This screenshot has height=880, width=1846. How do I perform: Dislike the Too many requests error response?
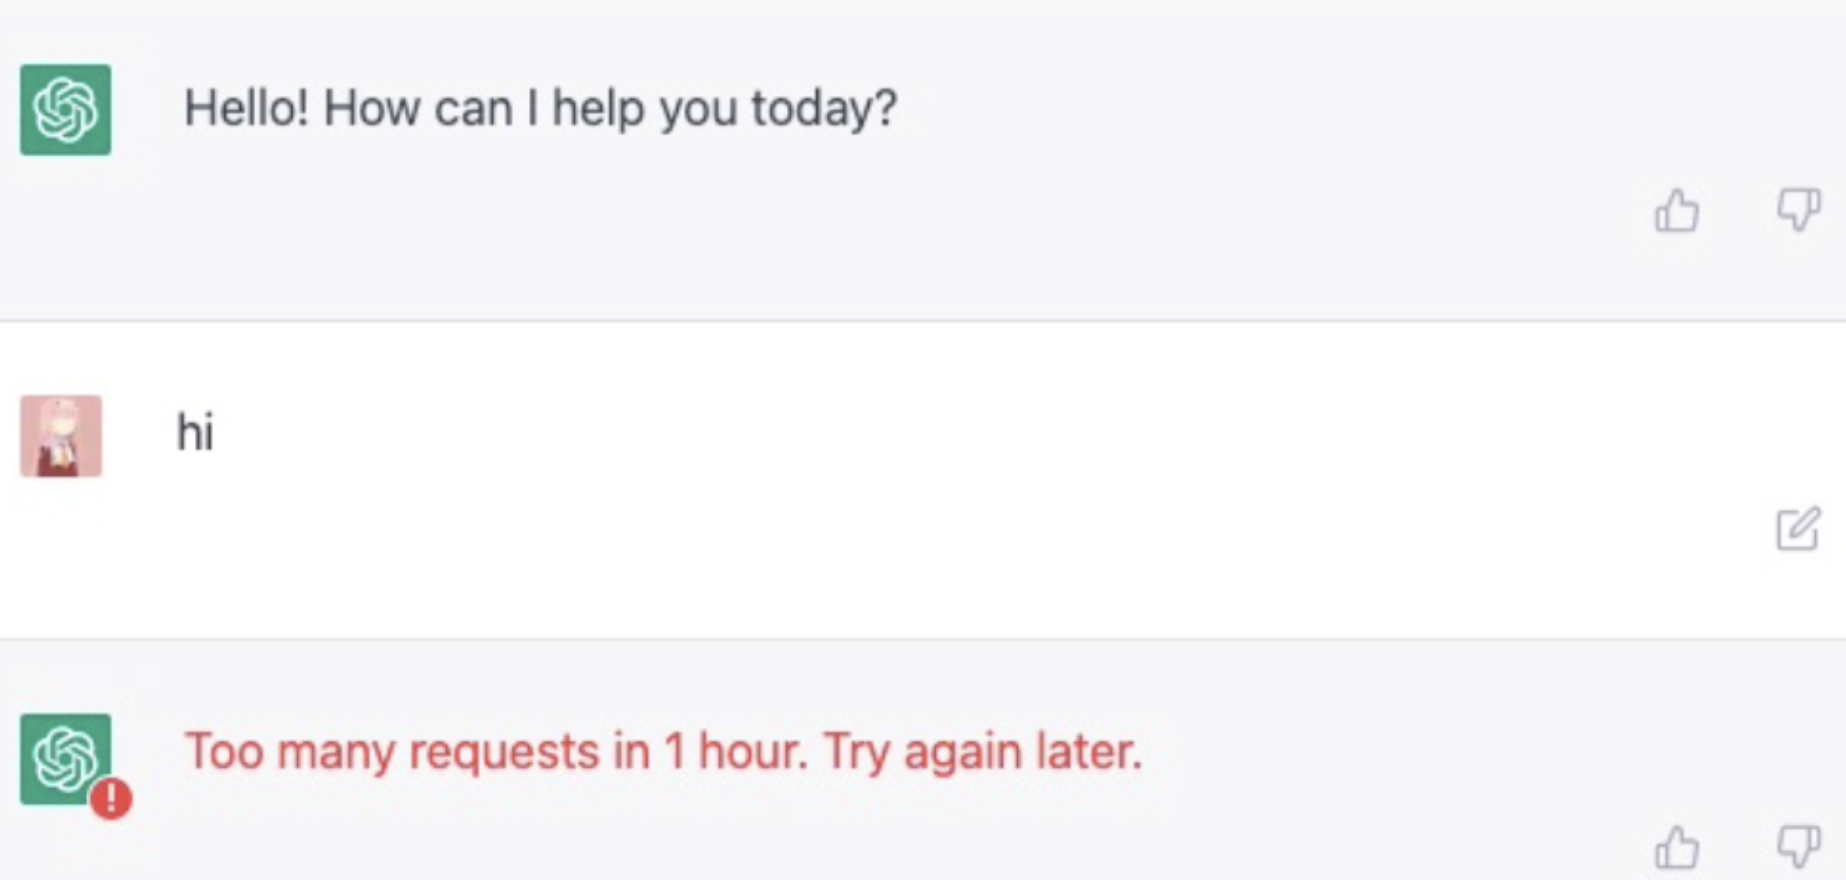pyautogui.click(x=1798, y=848)
